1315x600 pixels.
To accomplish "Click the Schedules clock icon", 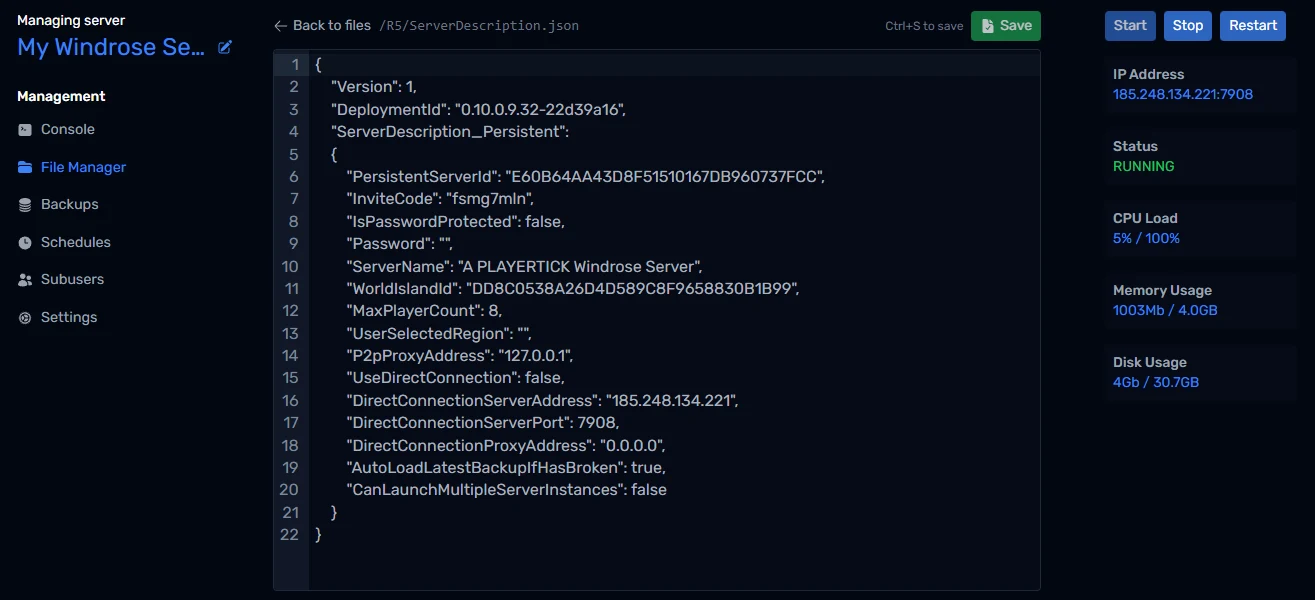I will 25,242.
